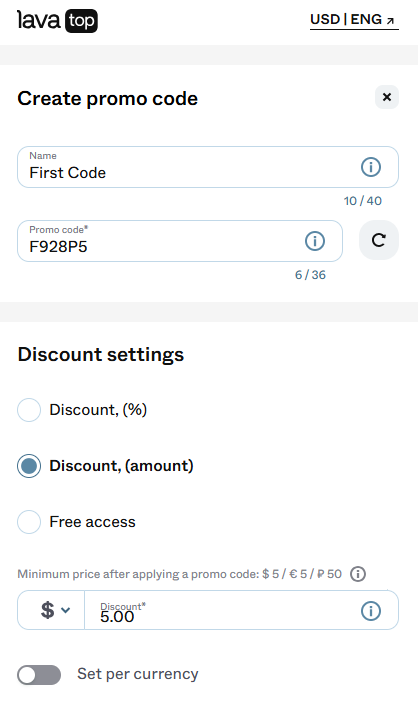Close the Create promo code panel

tap(387, 97)
